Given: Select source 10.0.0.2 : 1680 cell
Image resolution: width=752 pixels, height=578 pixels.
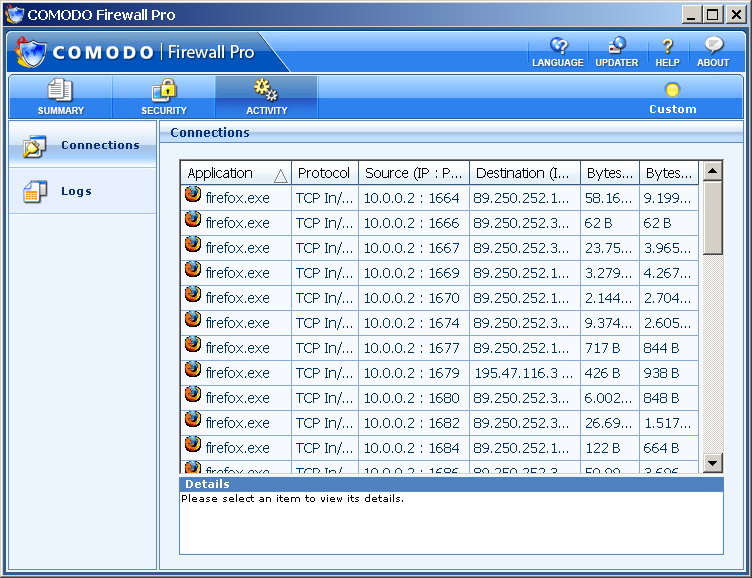Looking at the screenshot, I should [x=414, y=398].
